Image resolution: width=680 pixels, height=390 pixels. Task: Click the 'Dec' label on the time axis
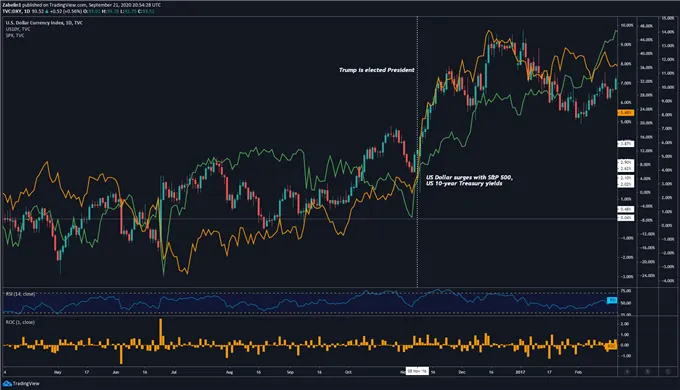[462, 372]
